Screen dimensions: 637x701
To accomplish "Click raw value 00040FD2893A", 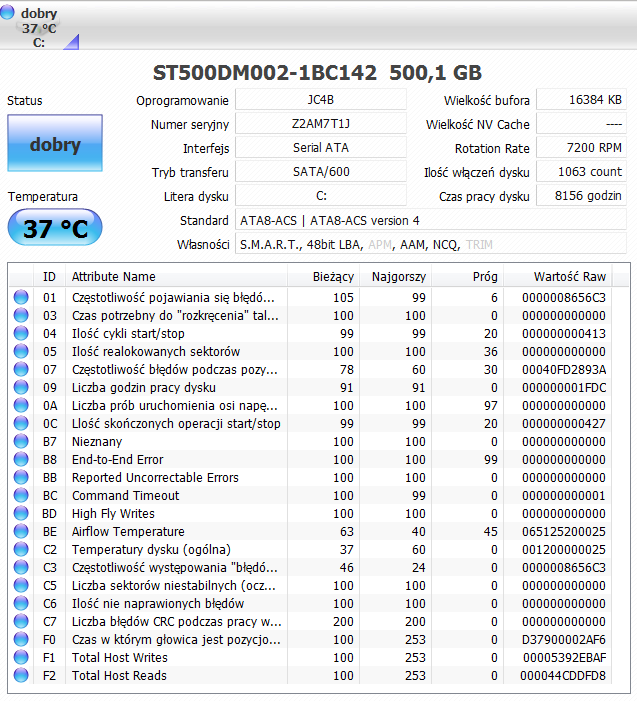I will [564, 370].
